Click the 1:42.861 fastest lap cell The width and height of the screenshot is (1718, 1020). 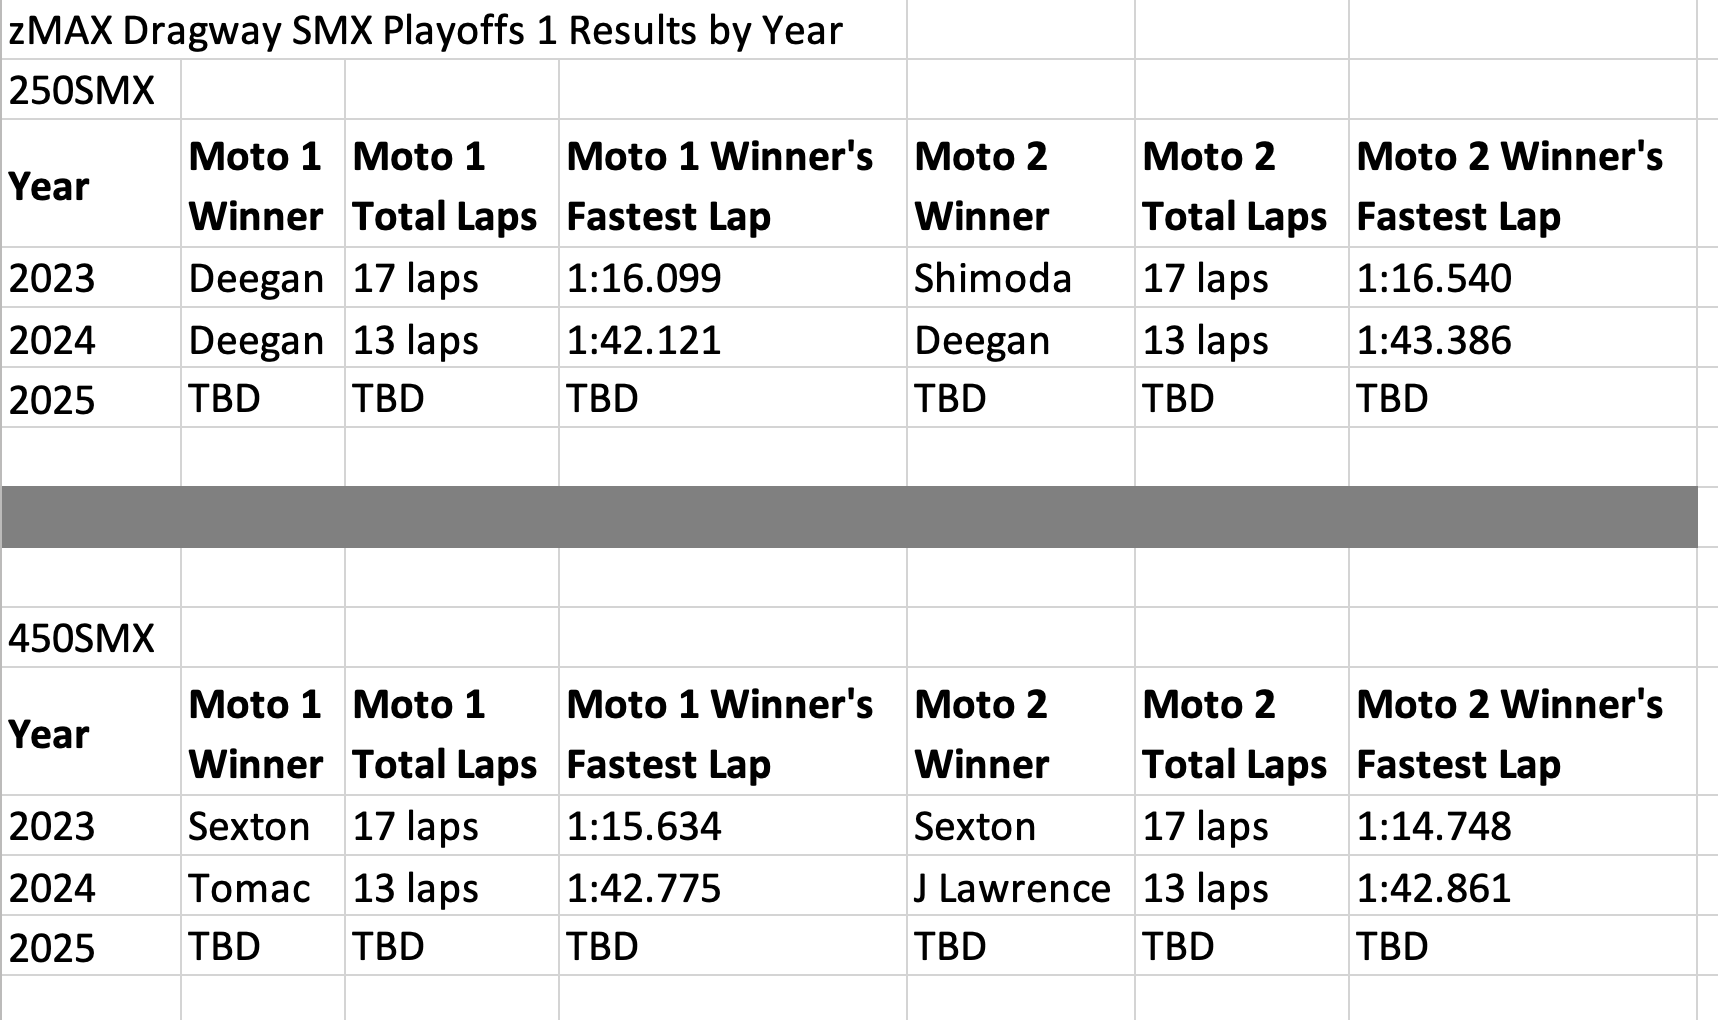(1433, 888)
